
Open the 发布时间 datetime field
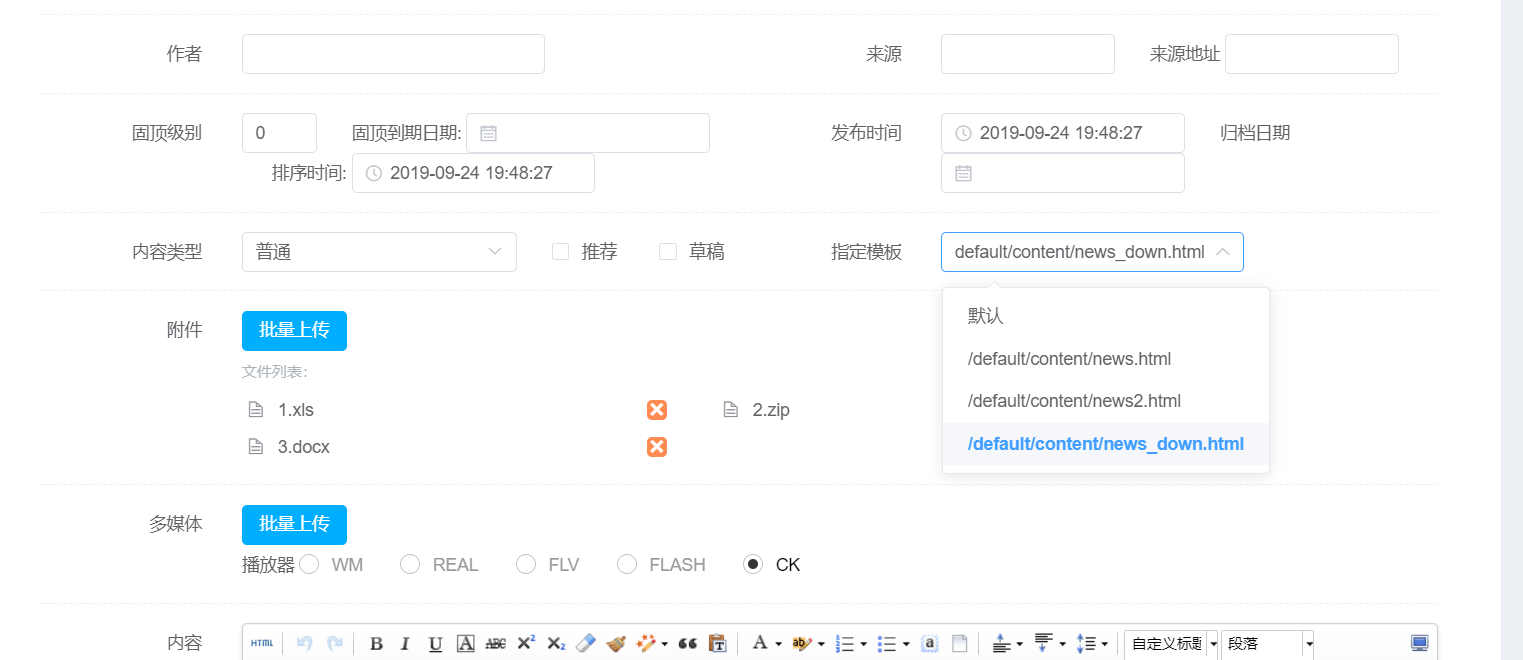tap(1063, 133)
